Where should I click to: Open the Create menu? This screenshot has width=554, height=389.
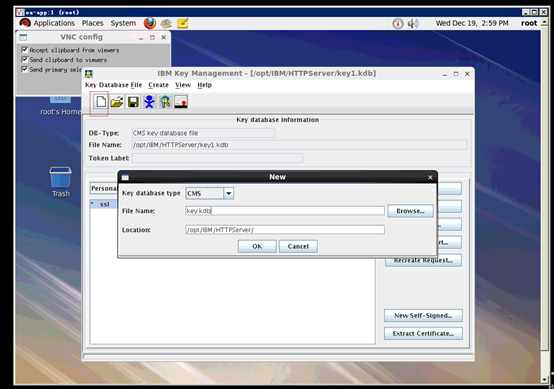[x=158, y=85]
